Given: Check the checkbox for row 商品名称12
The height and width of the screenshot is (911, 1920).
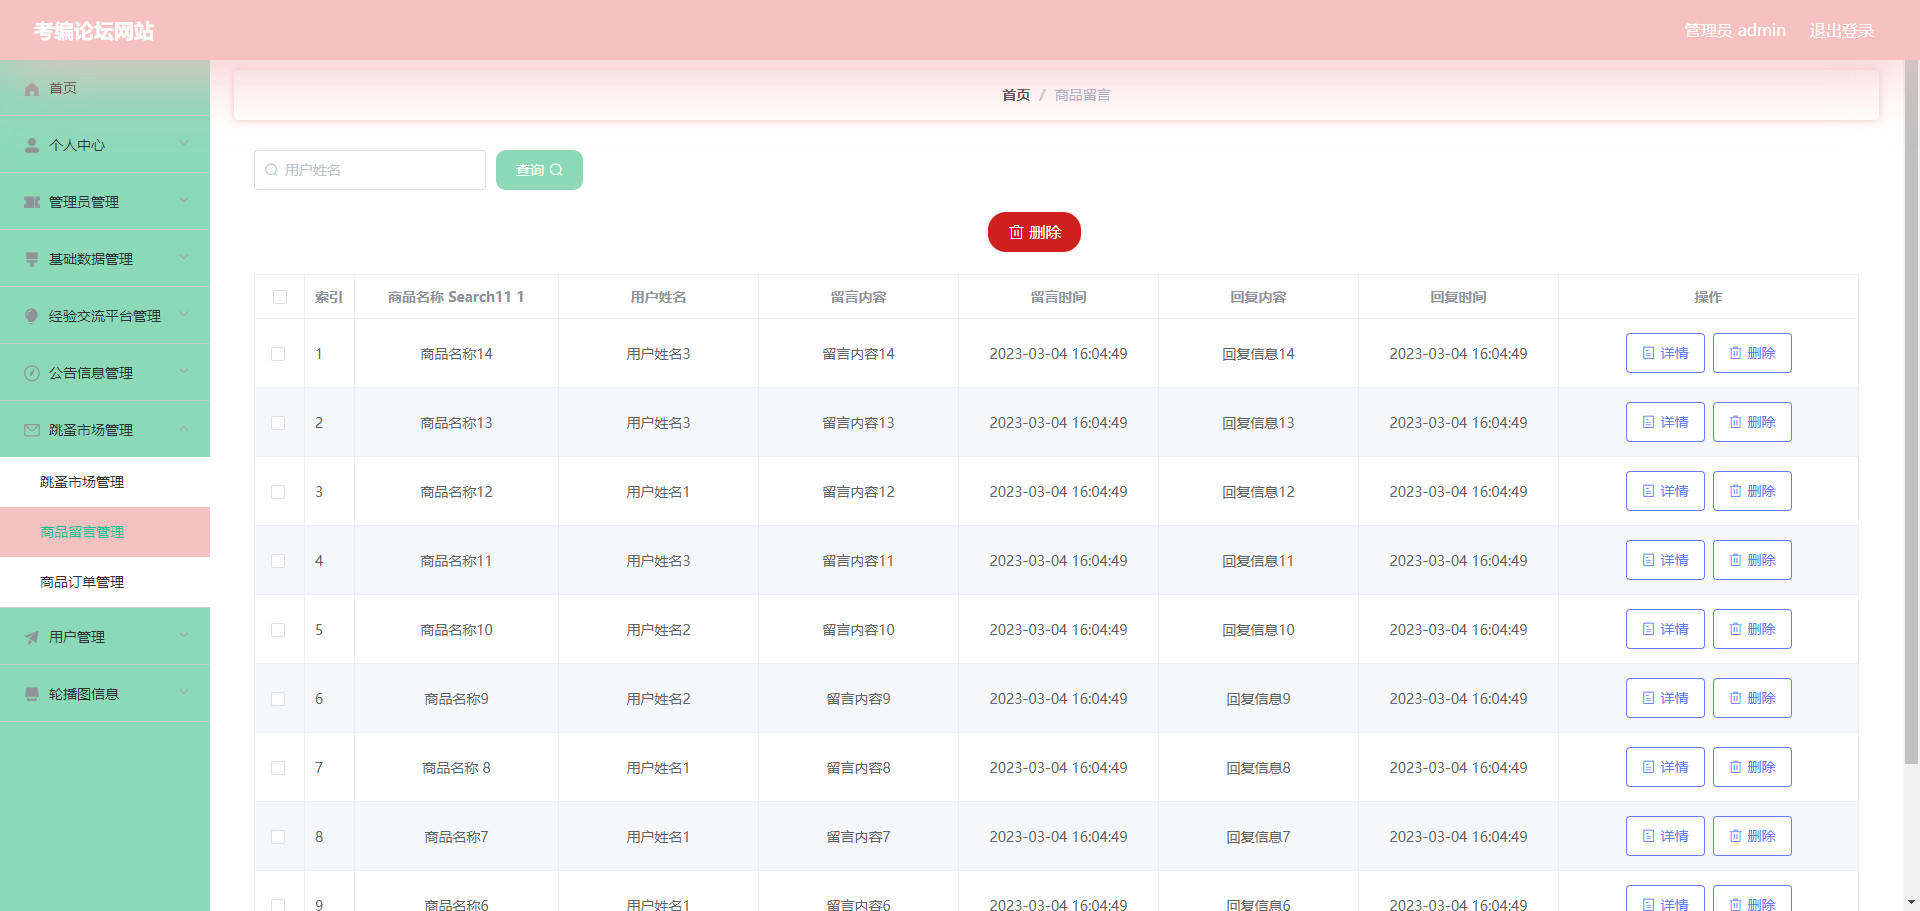Looking at the screenshot, I should (x=278, y=492).
